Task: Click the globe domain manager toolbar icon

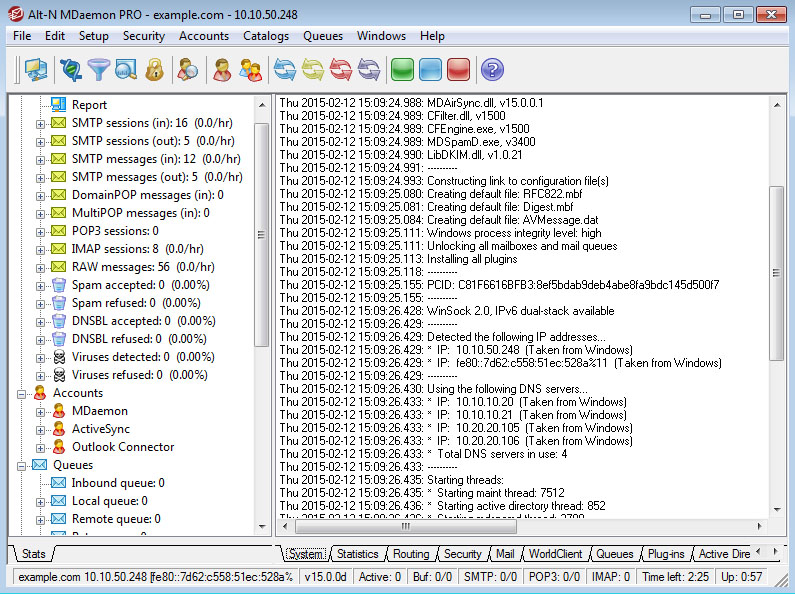Action: tap(71, 70)
